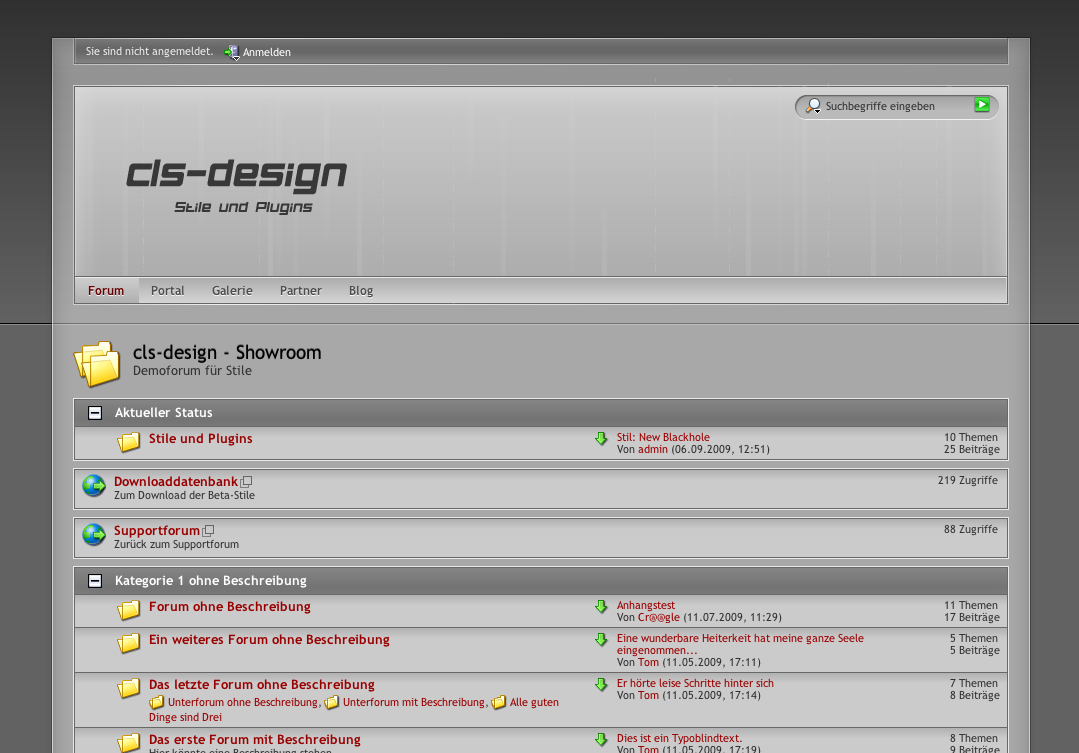This screenshot has width=1079, height=753.
Task: Click the small folder icon before Unterforum mit Beschreibung
Action: click(x=332, y=703)
